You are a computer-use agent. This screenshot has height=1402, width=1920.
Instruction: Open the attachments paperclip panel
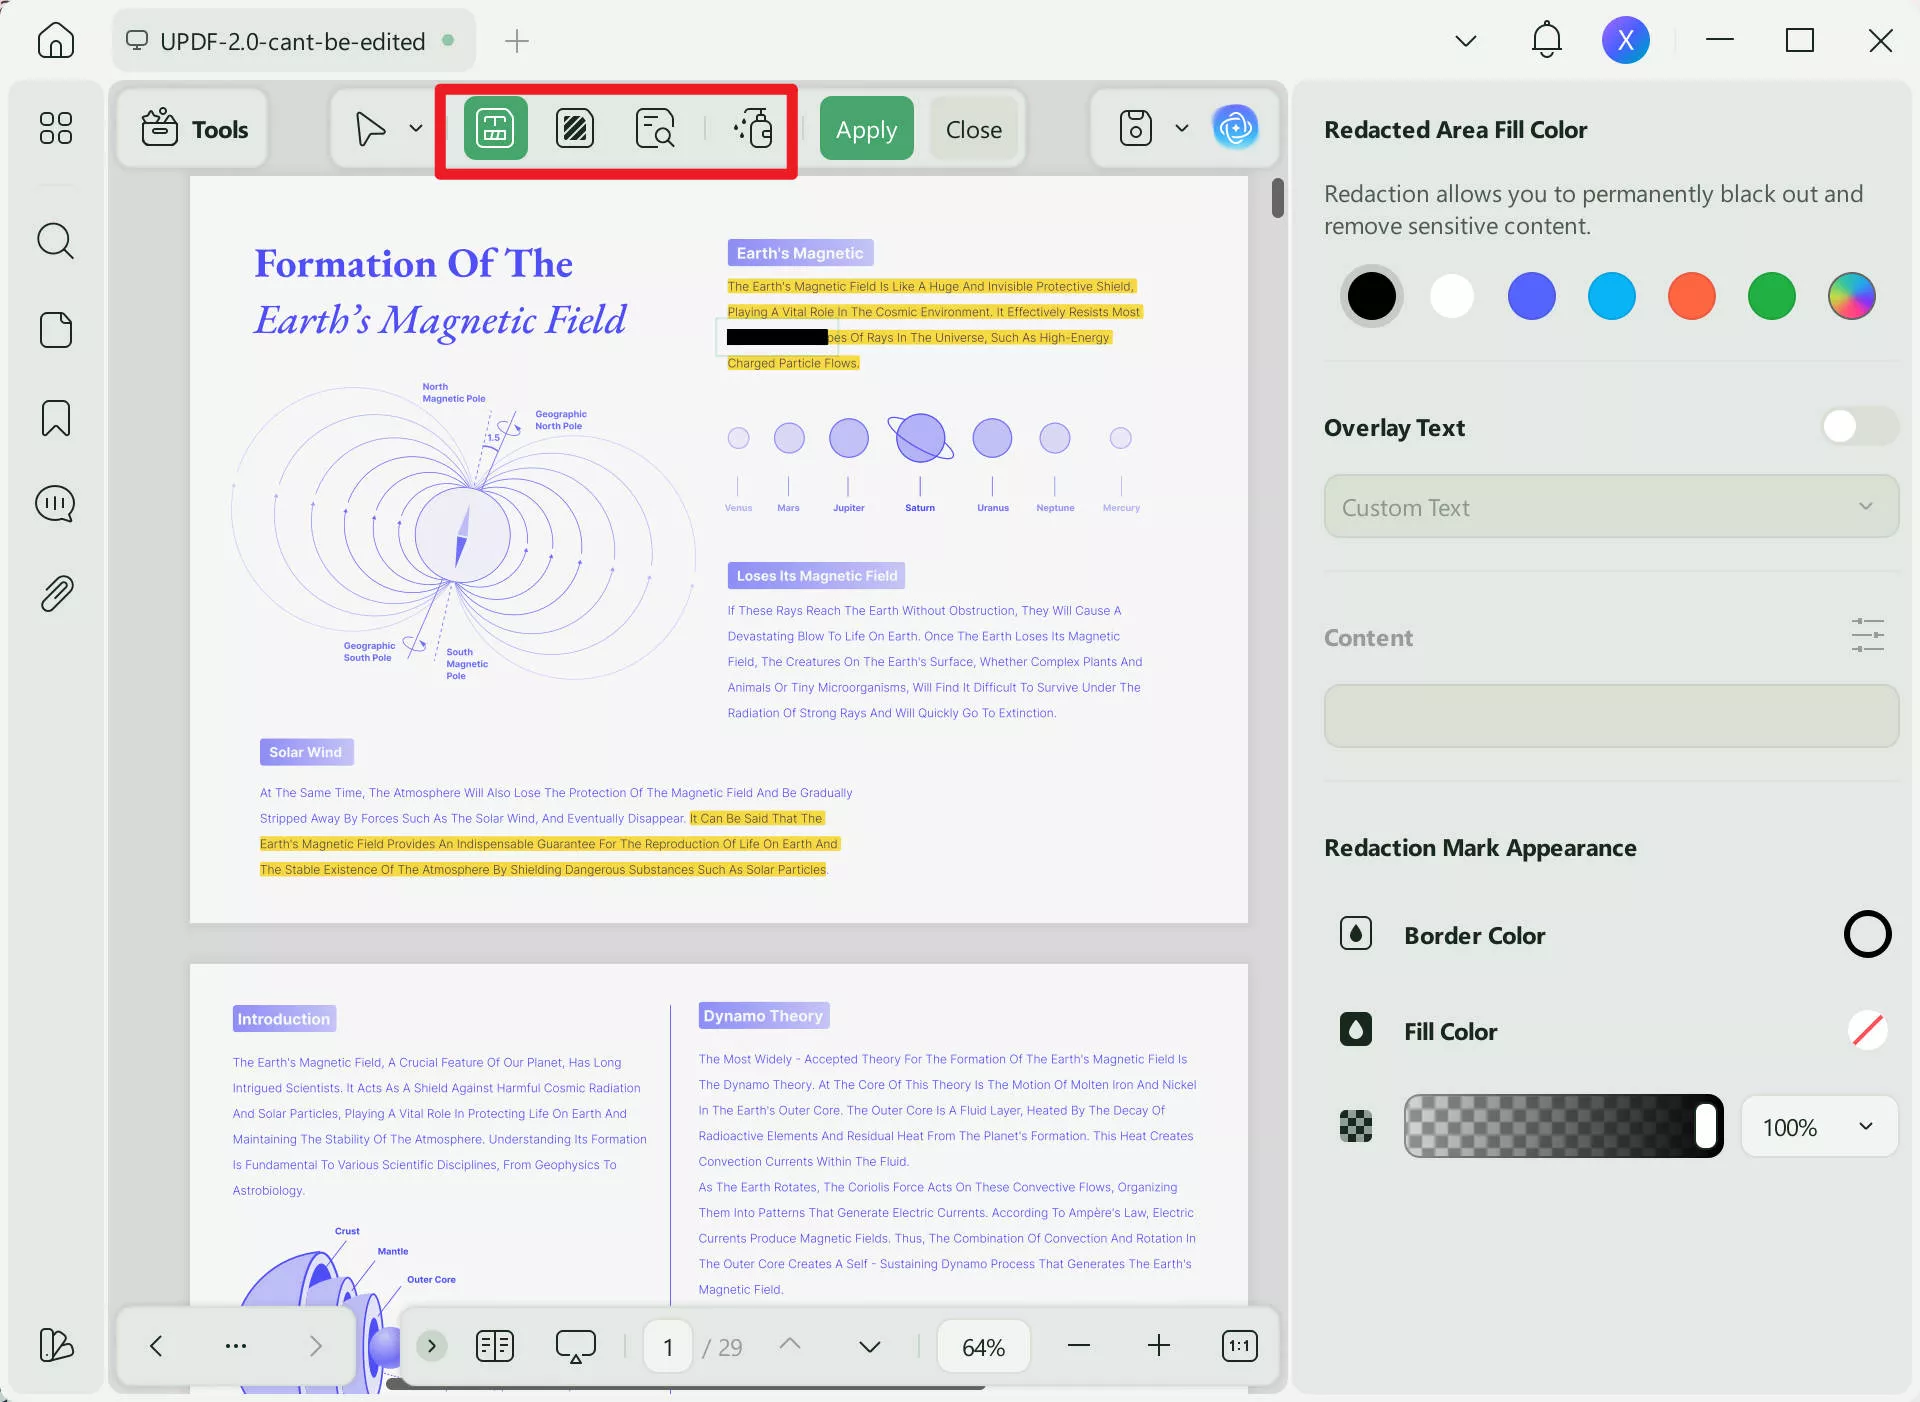point(56,594)
